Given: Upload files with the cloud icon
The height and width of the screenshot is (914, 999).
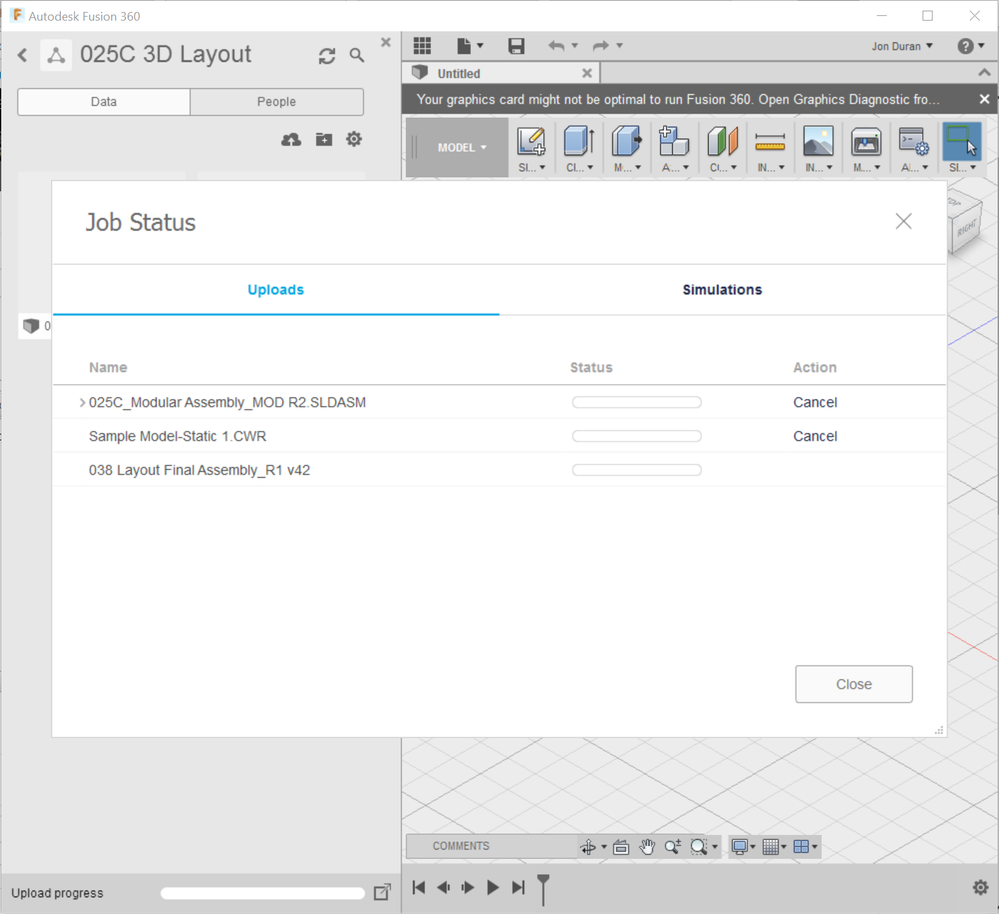Looking at the screenshot, I should (x=291, y=139).
